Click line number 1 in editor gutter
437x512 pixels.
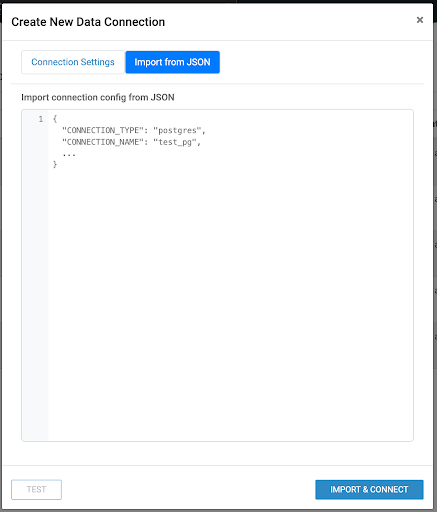point(41,119)
